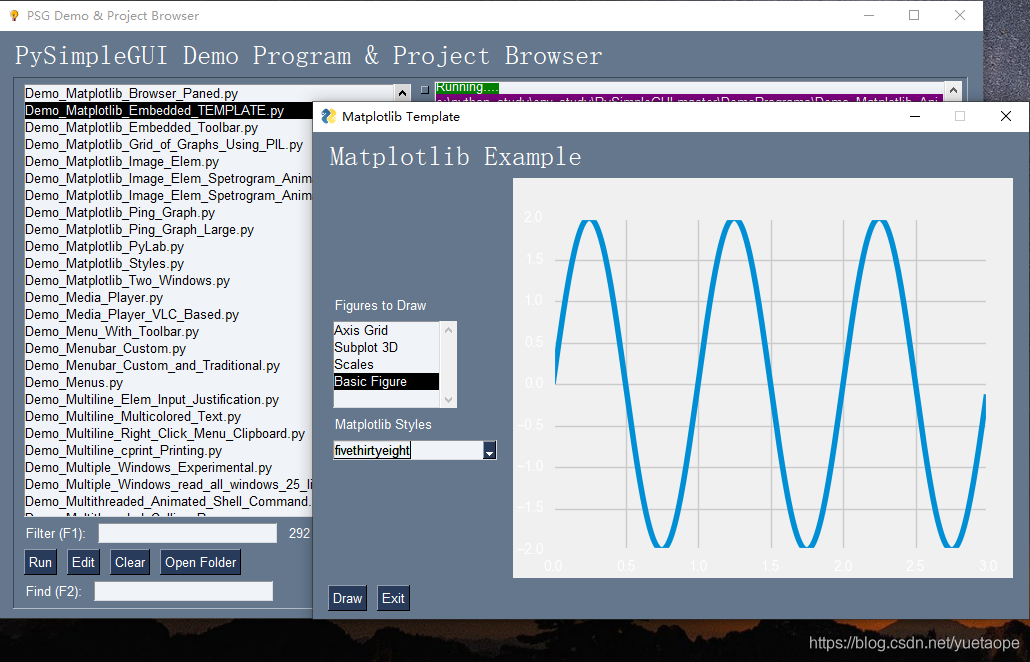Click the Clear button

pyautogui.click(x=130, y=562)
